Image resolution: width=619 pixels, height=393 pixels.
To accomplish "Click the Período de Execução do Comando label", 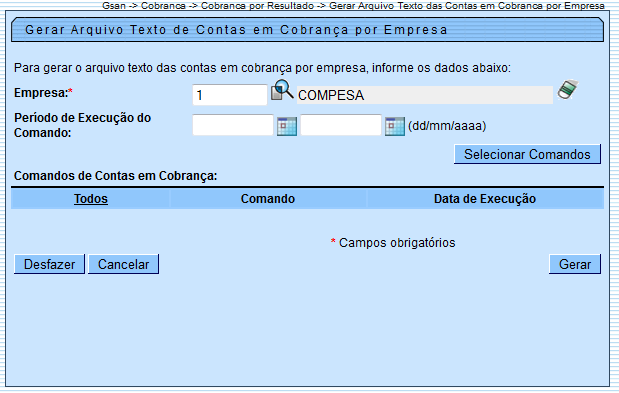I will pos(83,125).
